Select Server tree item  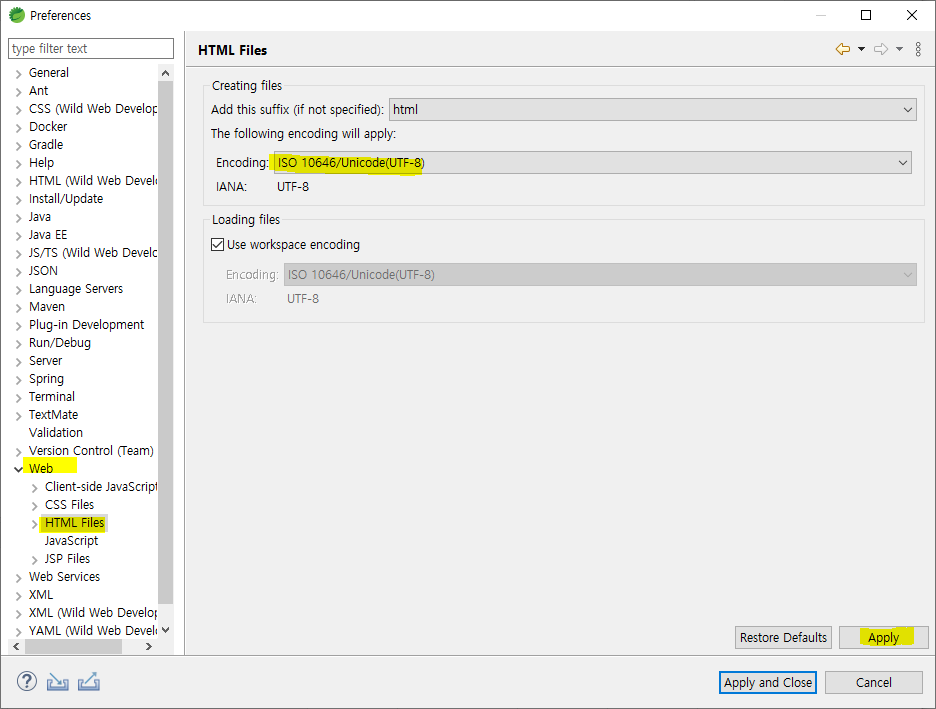coord(45,360)
